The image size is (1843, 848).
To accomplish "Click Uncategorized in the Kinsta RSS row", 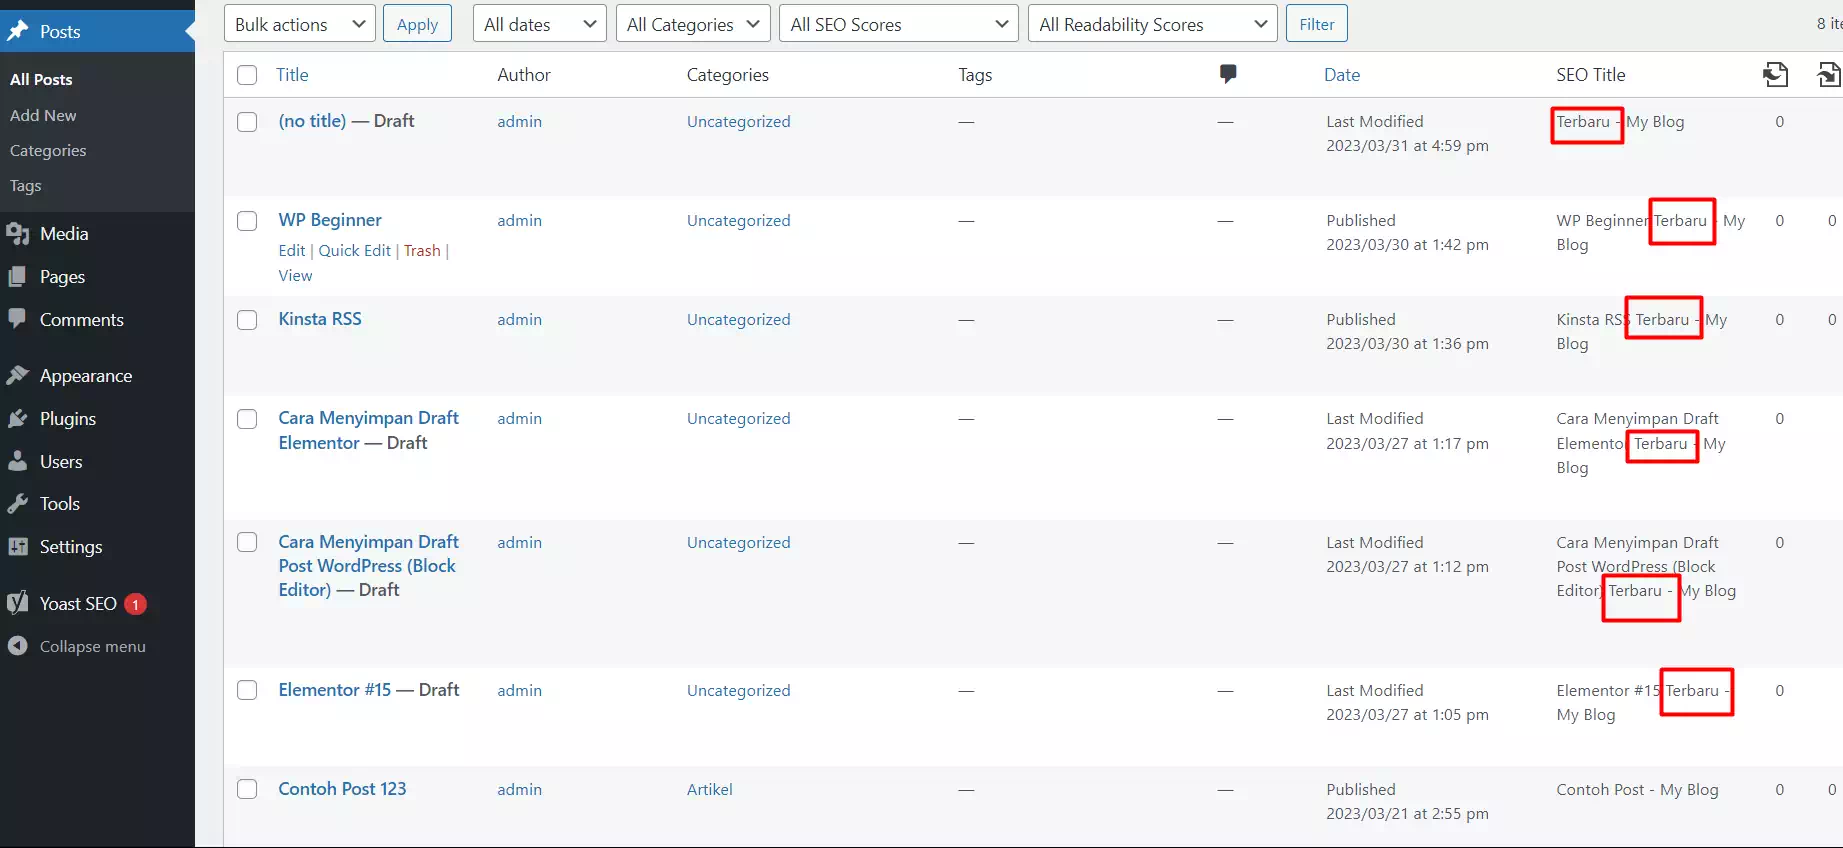I will coord(738,320).
